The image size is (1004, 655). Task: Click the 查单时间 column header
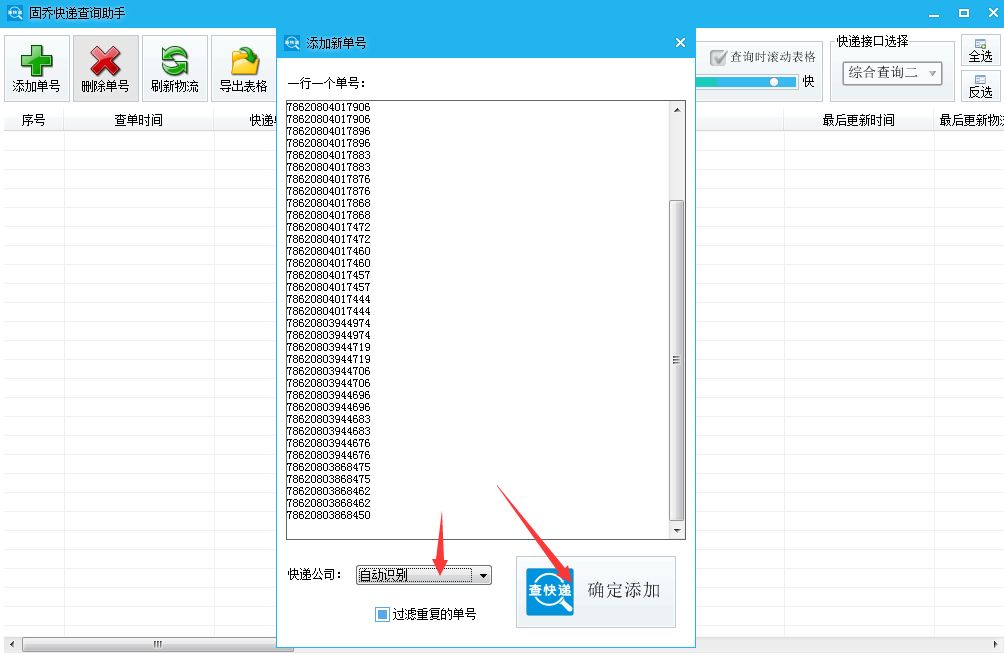tap(140, 119)
